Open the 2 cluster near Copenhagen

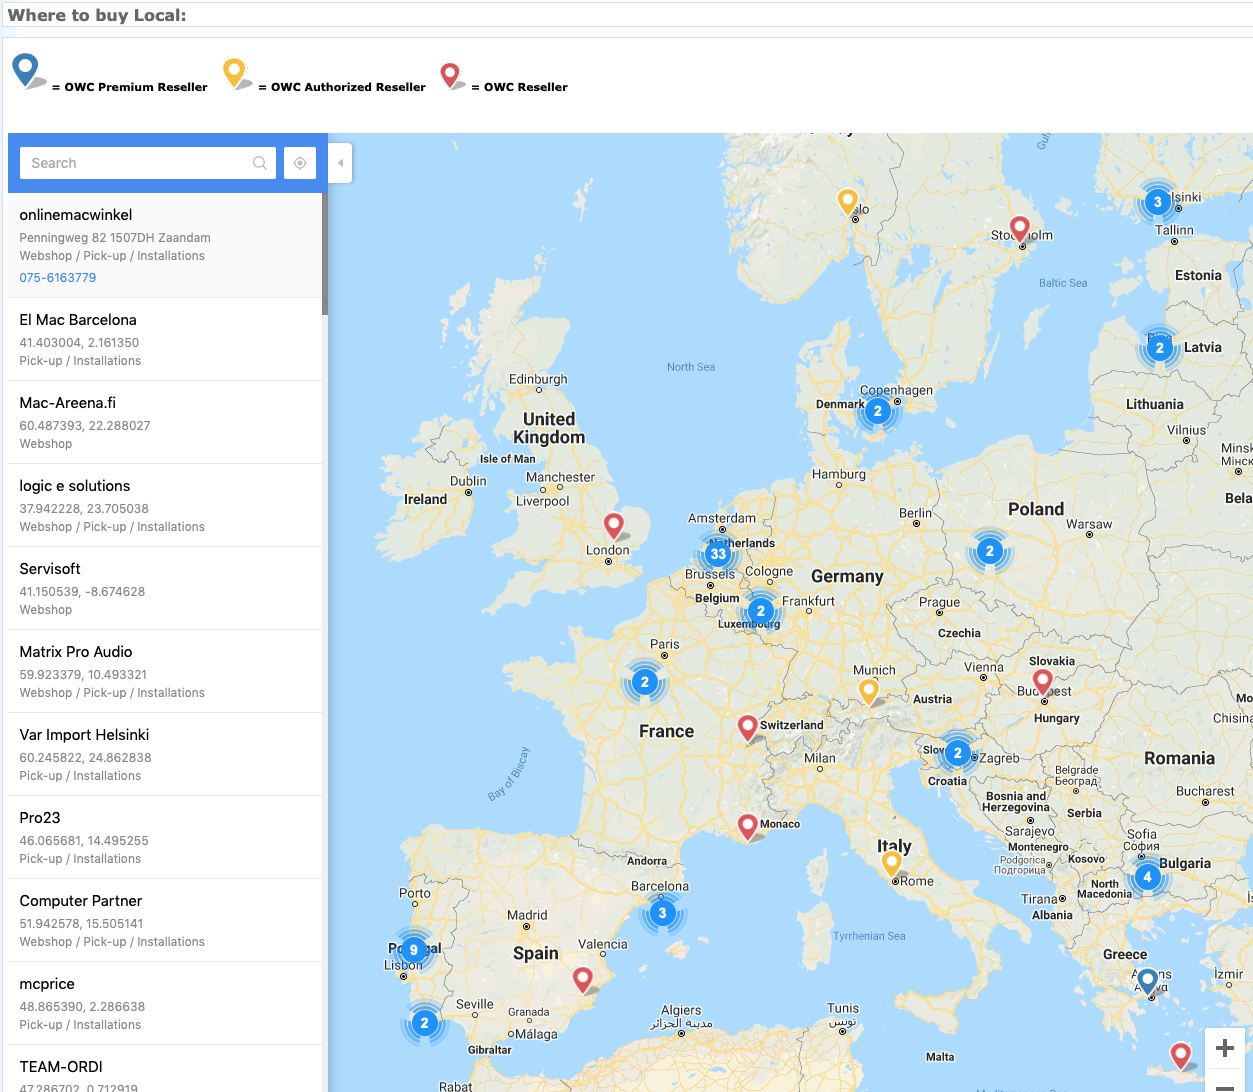pyautogui.click(x=878, y=411)
